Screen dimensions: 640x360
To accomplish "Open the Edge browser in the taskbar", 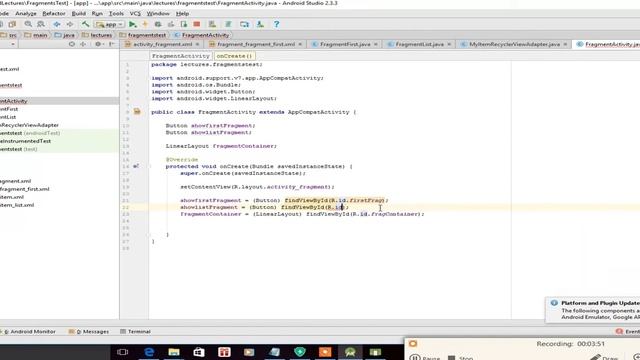I will pyautogui.click(x=149, y=352).
